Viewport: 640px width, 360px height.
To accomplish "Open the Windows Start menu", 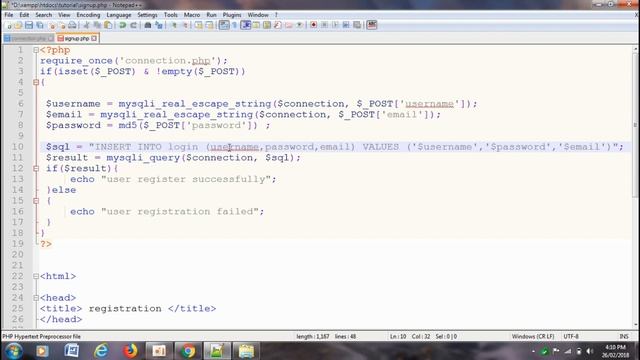I will [13, 351].
